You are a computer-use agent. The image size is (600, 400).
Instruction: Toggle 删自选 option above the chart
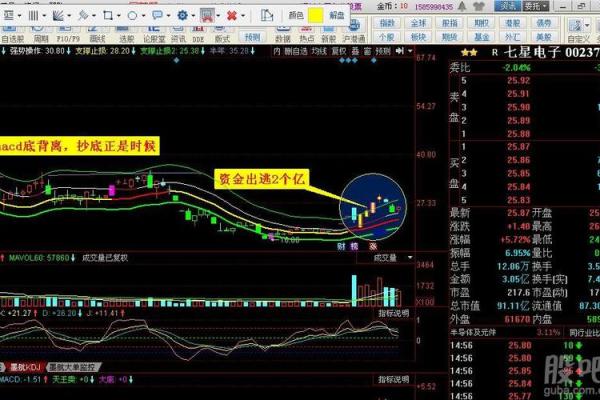[x=296, y=51]
